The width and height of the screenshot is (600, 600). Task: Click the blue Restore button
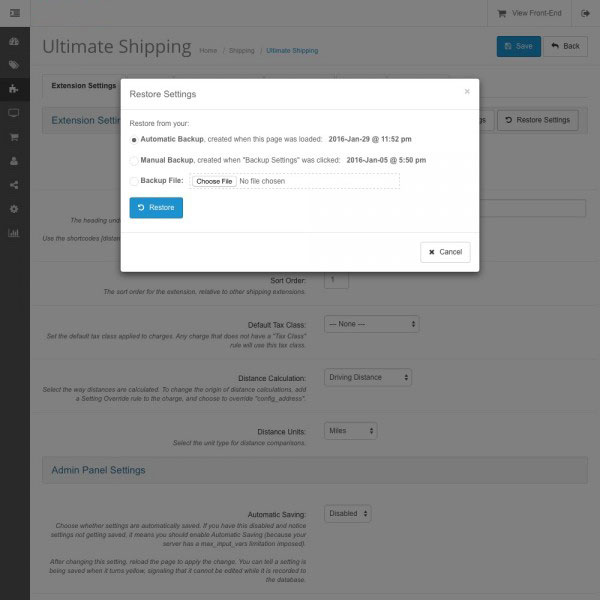click(x=156, y=207)
